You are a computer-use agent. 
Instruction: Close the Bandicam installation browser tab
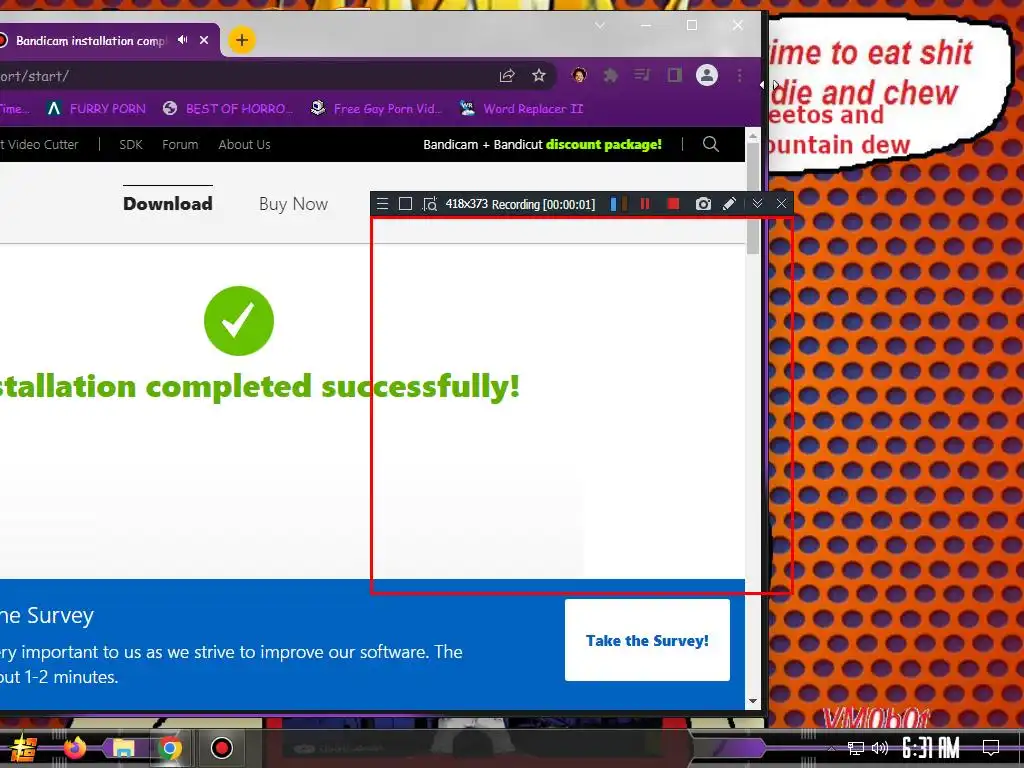click(204, 40)
